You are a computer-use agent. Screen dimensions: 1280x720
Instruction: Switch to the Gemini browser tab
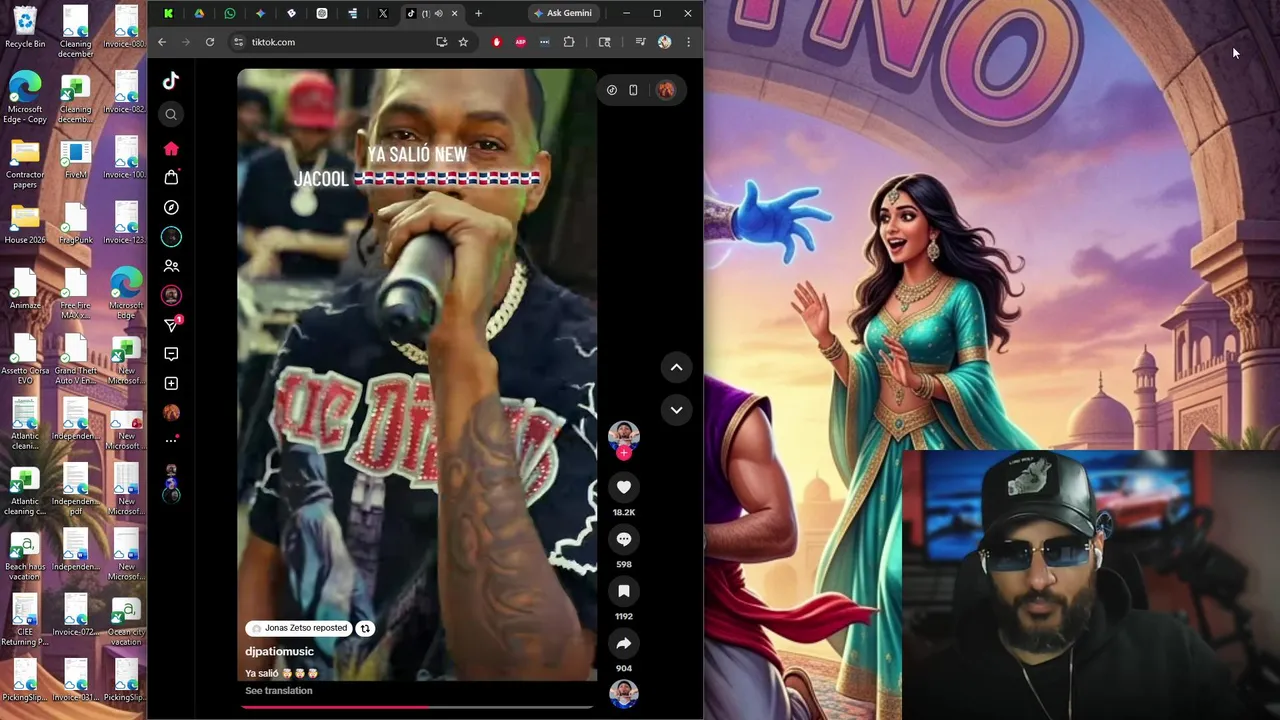pyautogui.click(x=260, y=13)
